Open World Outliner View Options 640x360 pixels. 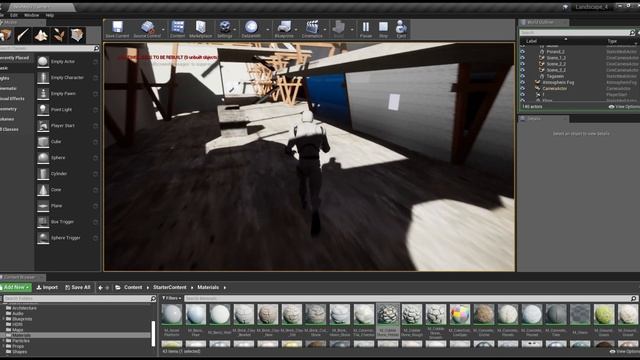pyautogui.click(x=624, y=107)
